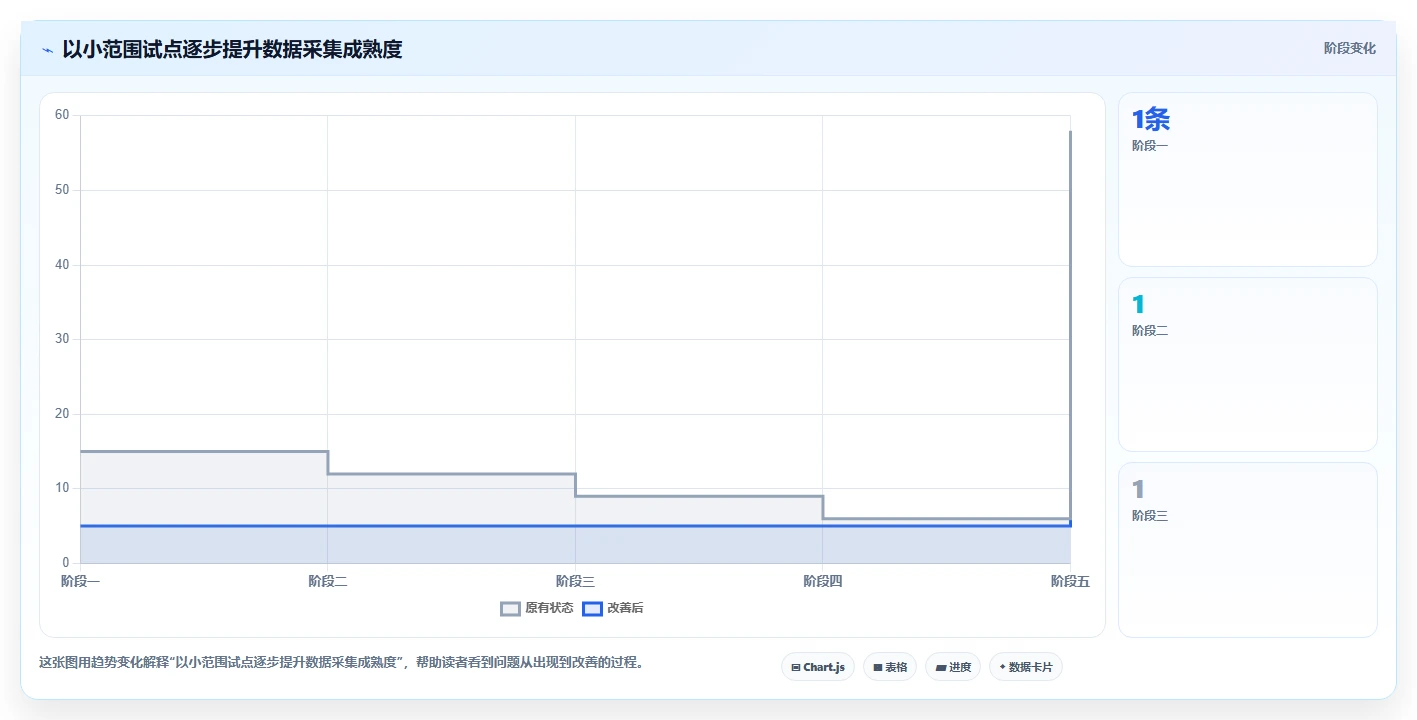This screenshot has width=1417, height=720.
Task: Open the 阶段三 data card
Action: click(1248, 550)
